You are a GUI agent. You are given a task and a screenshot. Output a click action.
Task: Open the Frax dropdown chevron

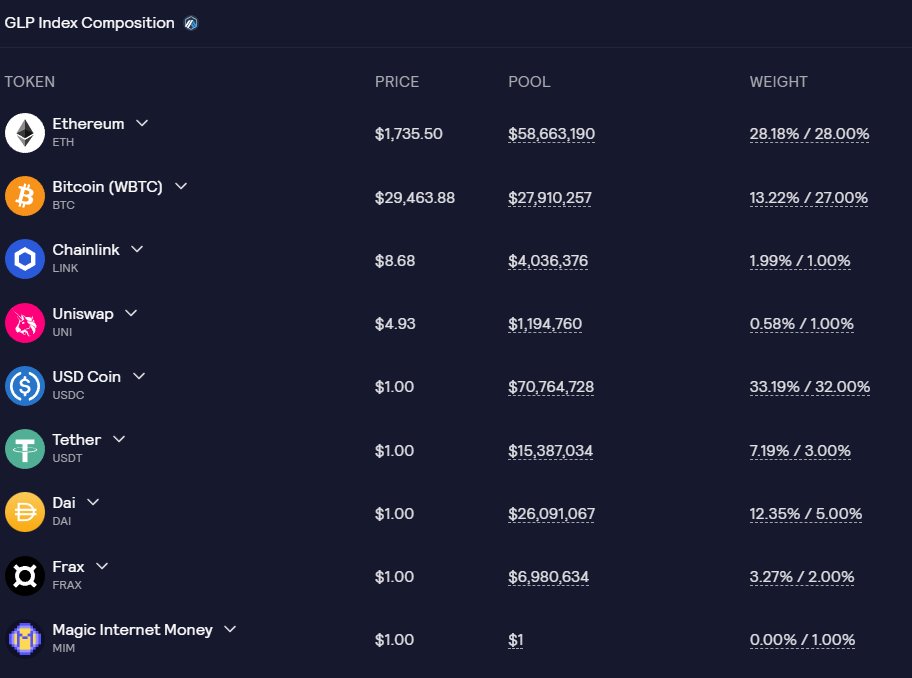point(102,566)
